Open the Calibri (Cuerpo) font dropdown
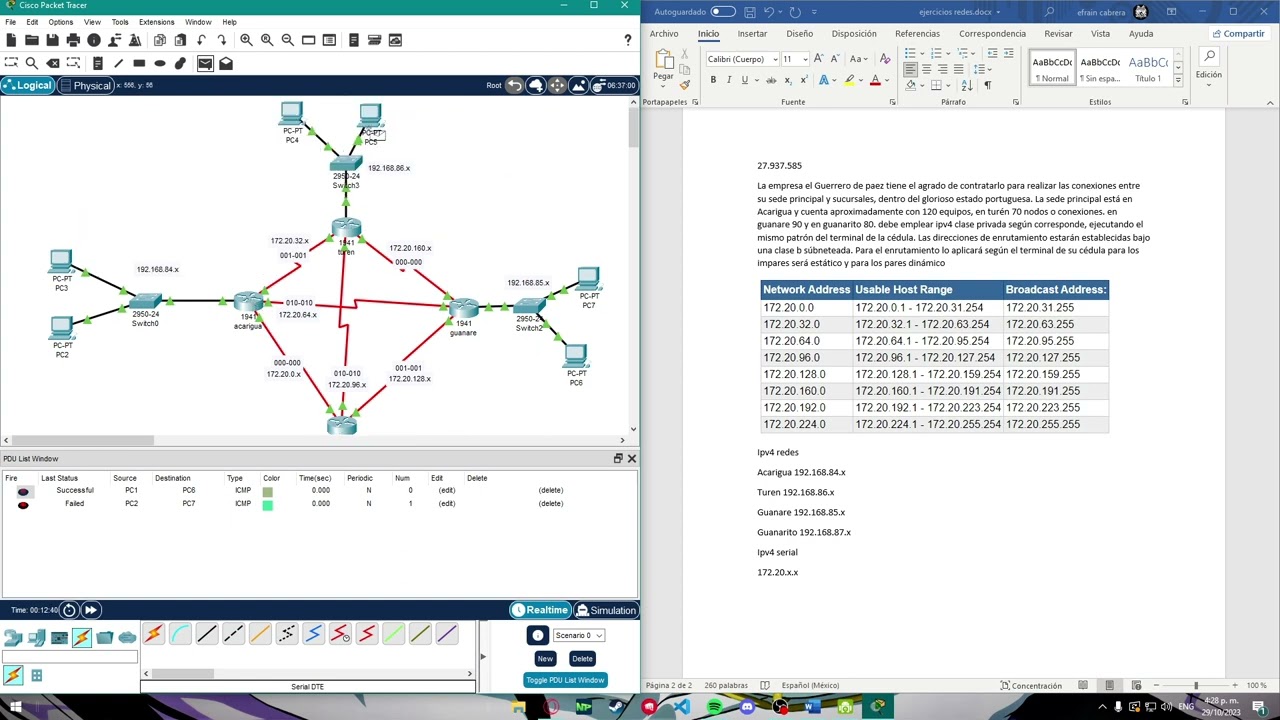Image resolution: width=1280 pixels, height=720 pixels. point(775,59)
